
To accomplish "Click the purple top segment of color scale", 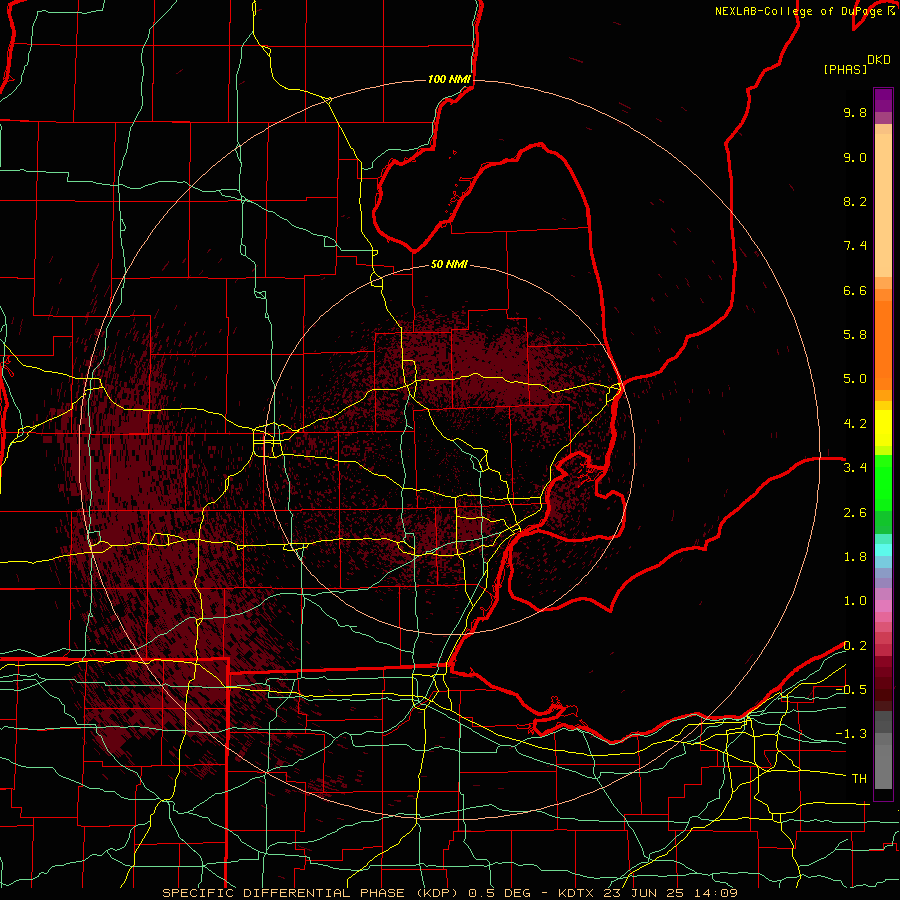I will point(883,100).
